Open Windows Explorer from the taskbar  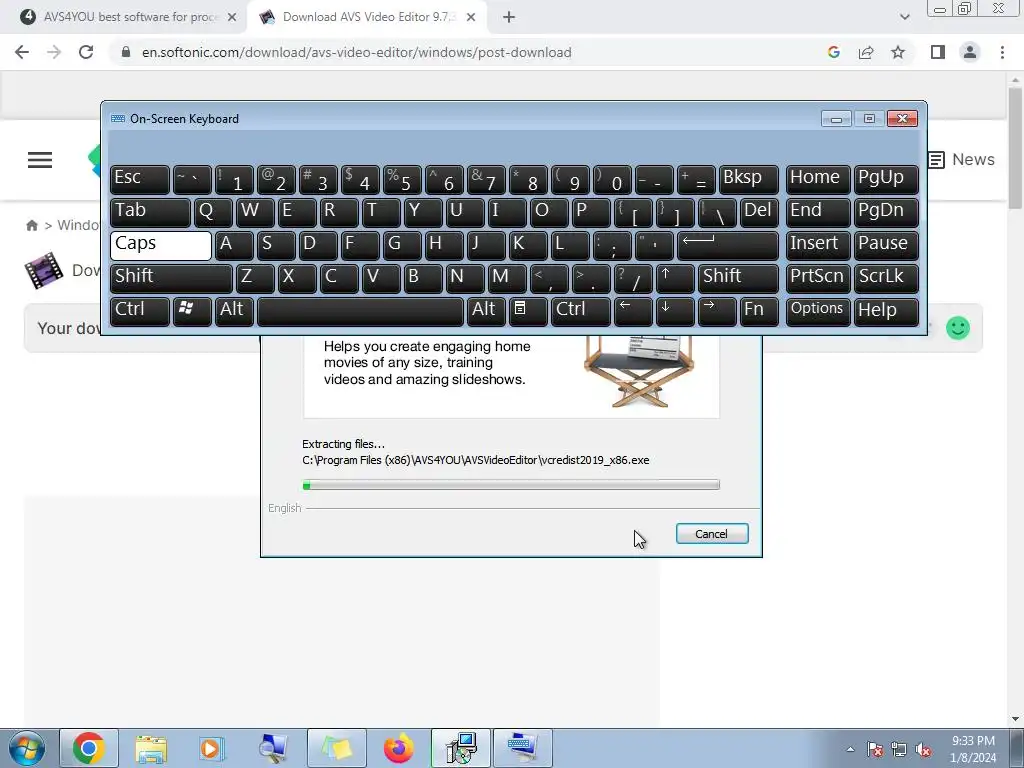(x=151, y=748)
